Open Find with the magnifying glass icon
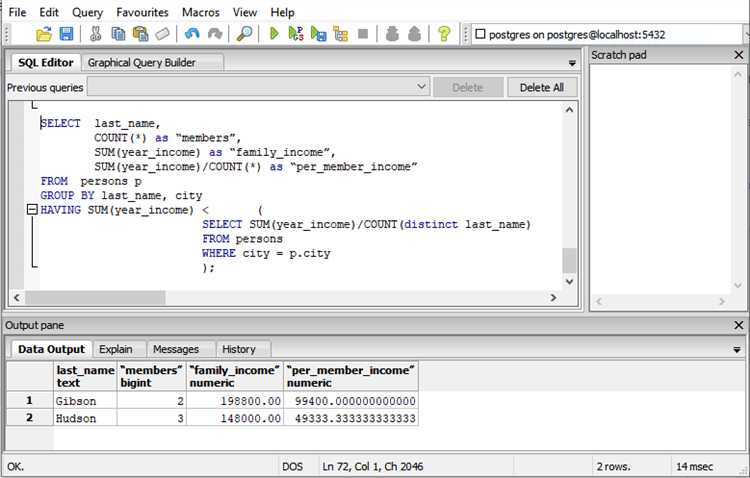Viewport: 750px width, 478px height. (244, 34)
